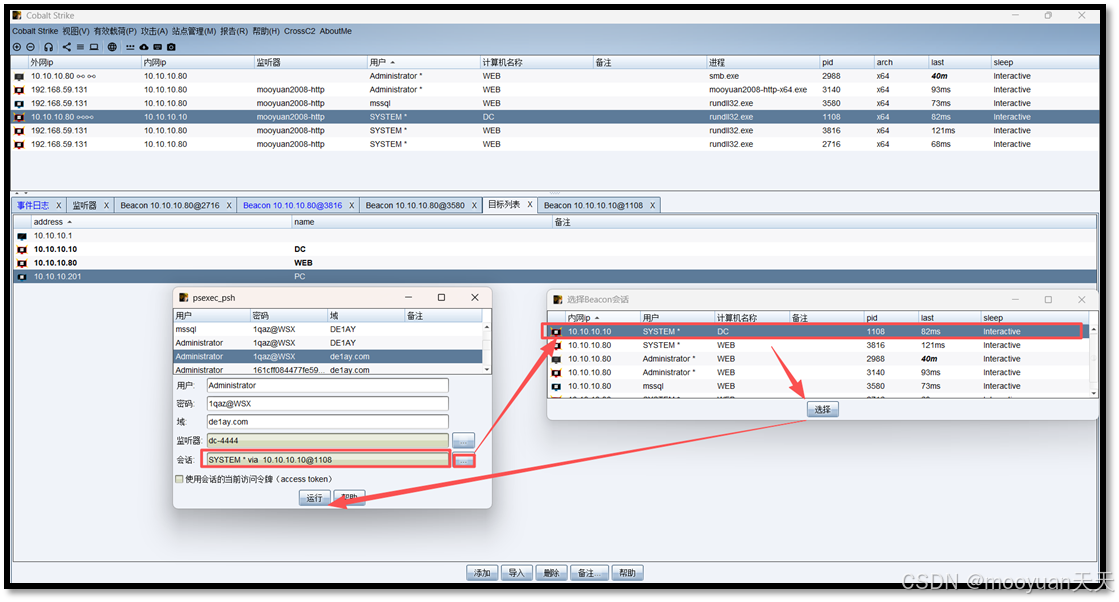Open downloaded files cloud icon

[x=143, y=47]
